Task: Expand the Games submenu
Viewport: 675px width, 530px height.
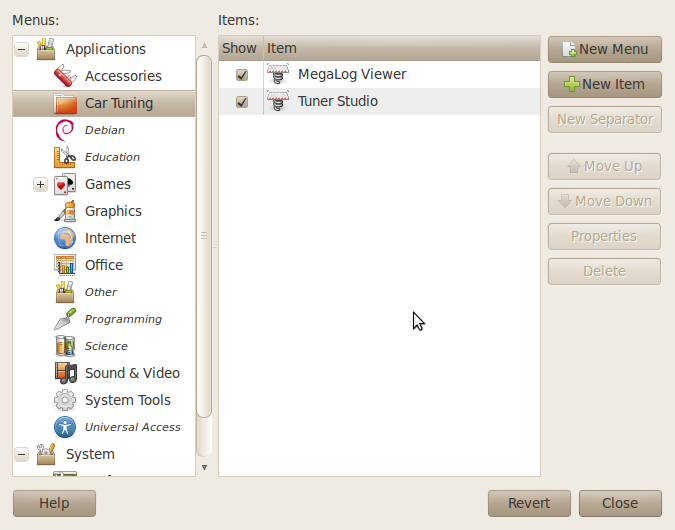Action: [x=40, y=185]
